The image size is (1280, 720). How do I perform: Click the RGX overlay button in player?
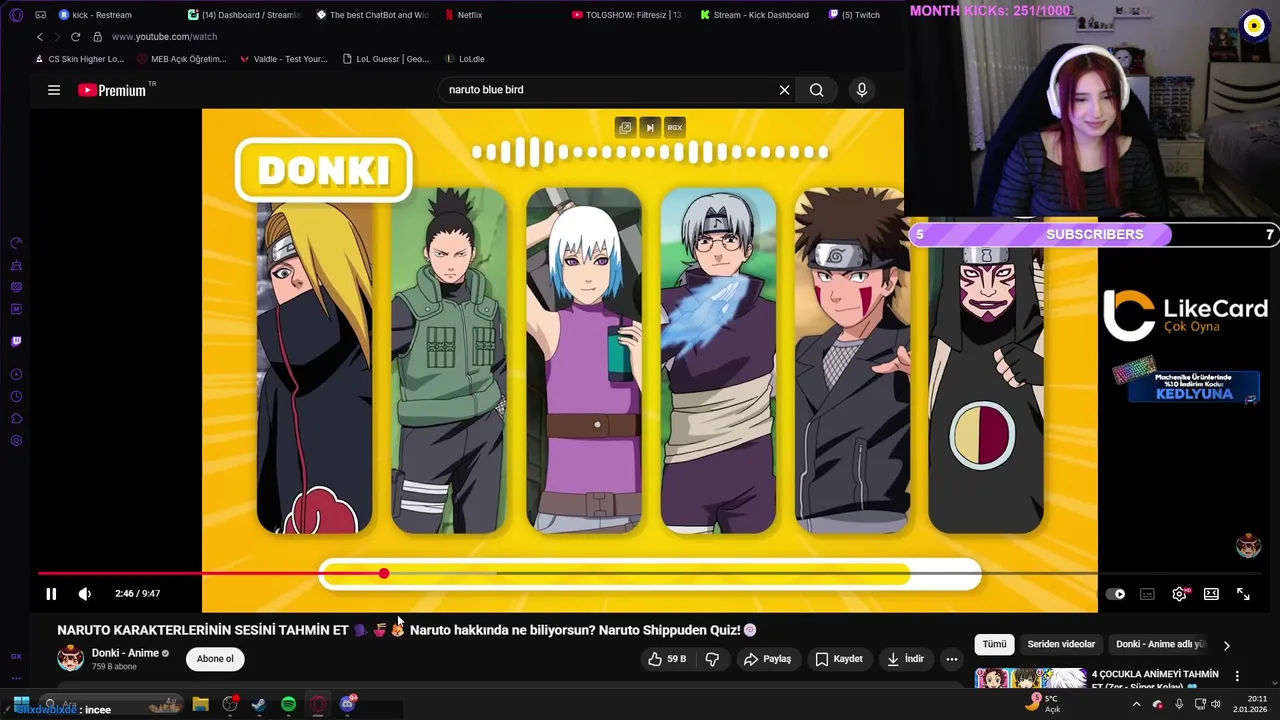point(675,128)
